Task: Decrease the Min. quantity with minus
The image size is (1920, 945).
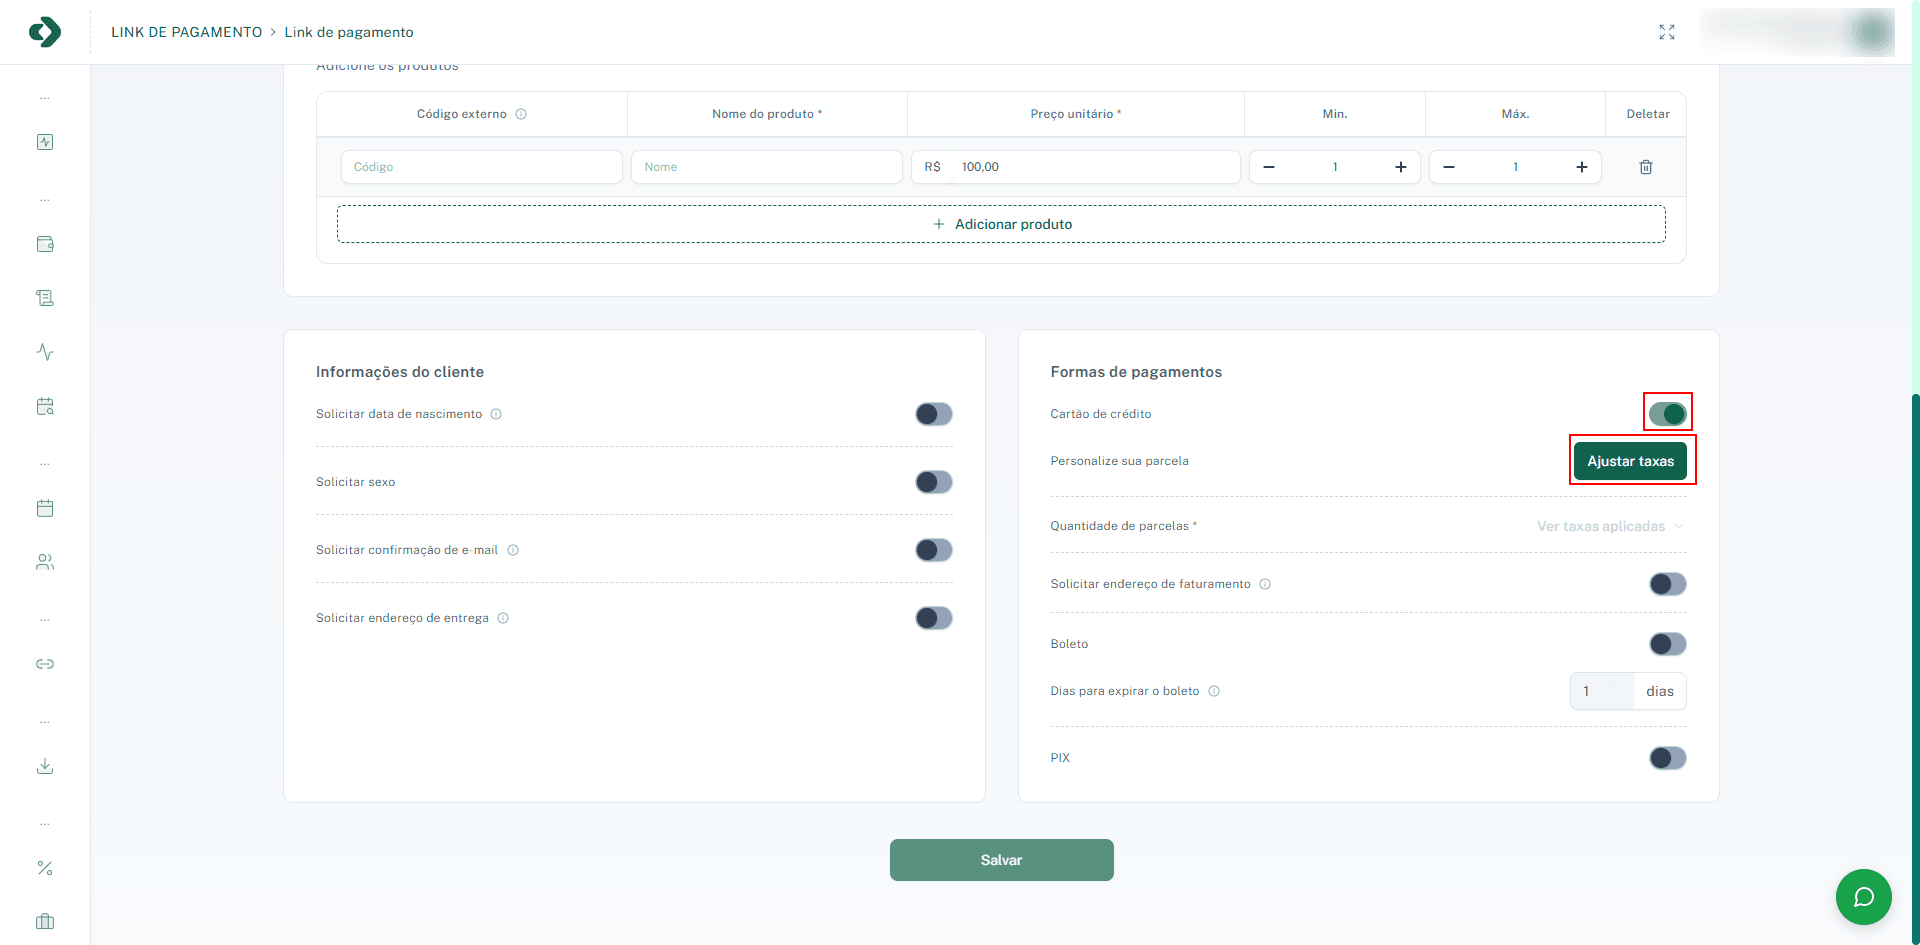Action: pyautogui.click(x=1269, y=167)
